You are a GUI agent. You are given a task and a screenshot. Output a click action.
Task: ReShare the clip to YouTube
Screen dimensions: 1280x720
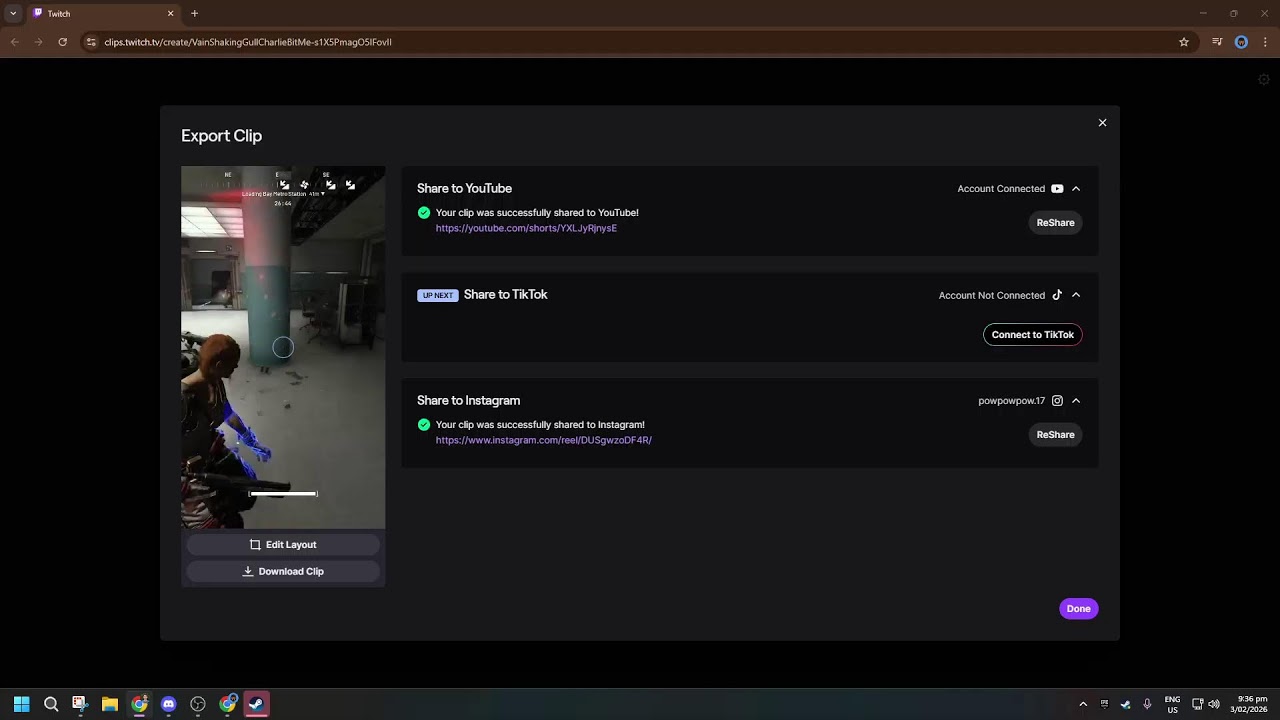[x=1055, y=223]
